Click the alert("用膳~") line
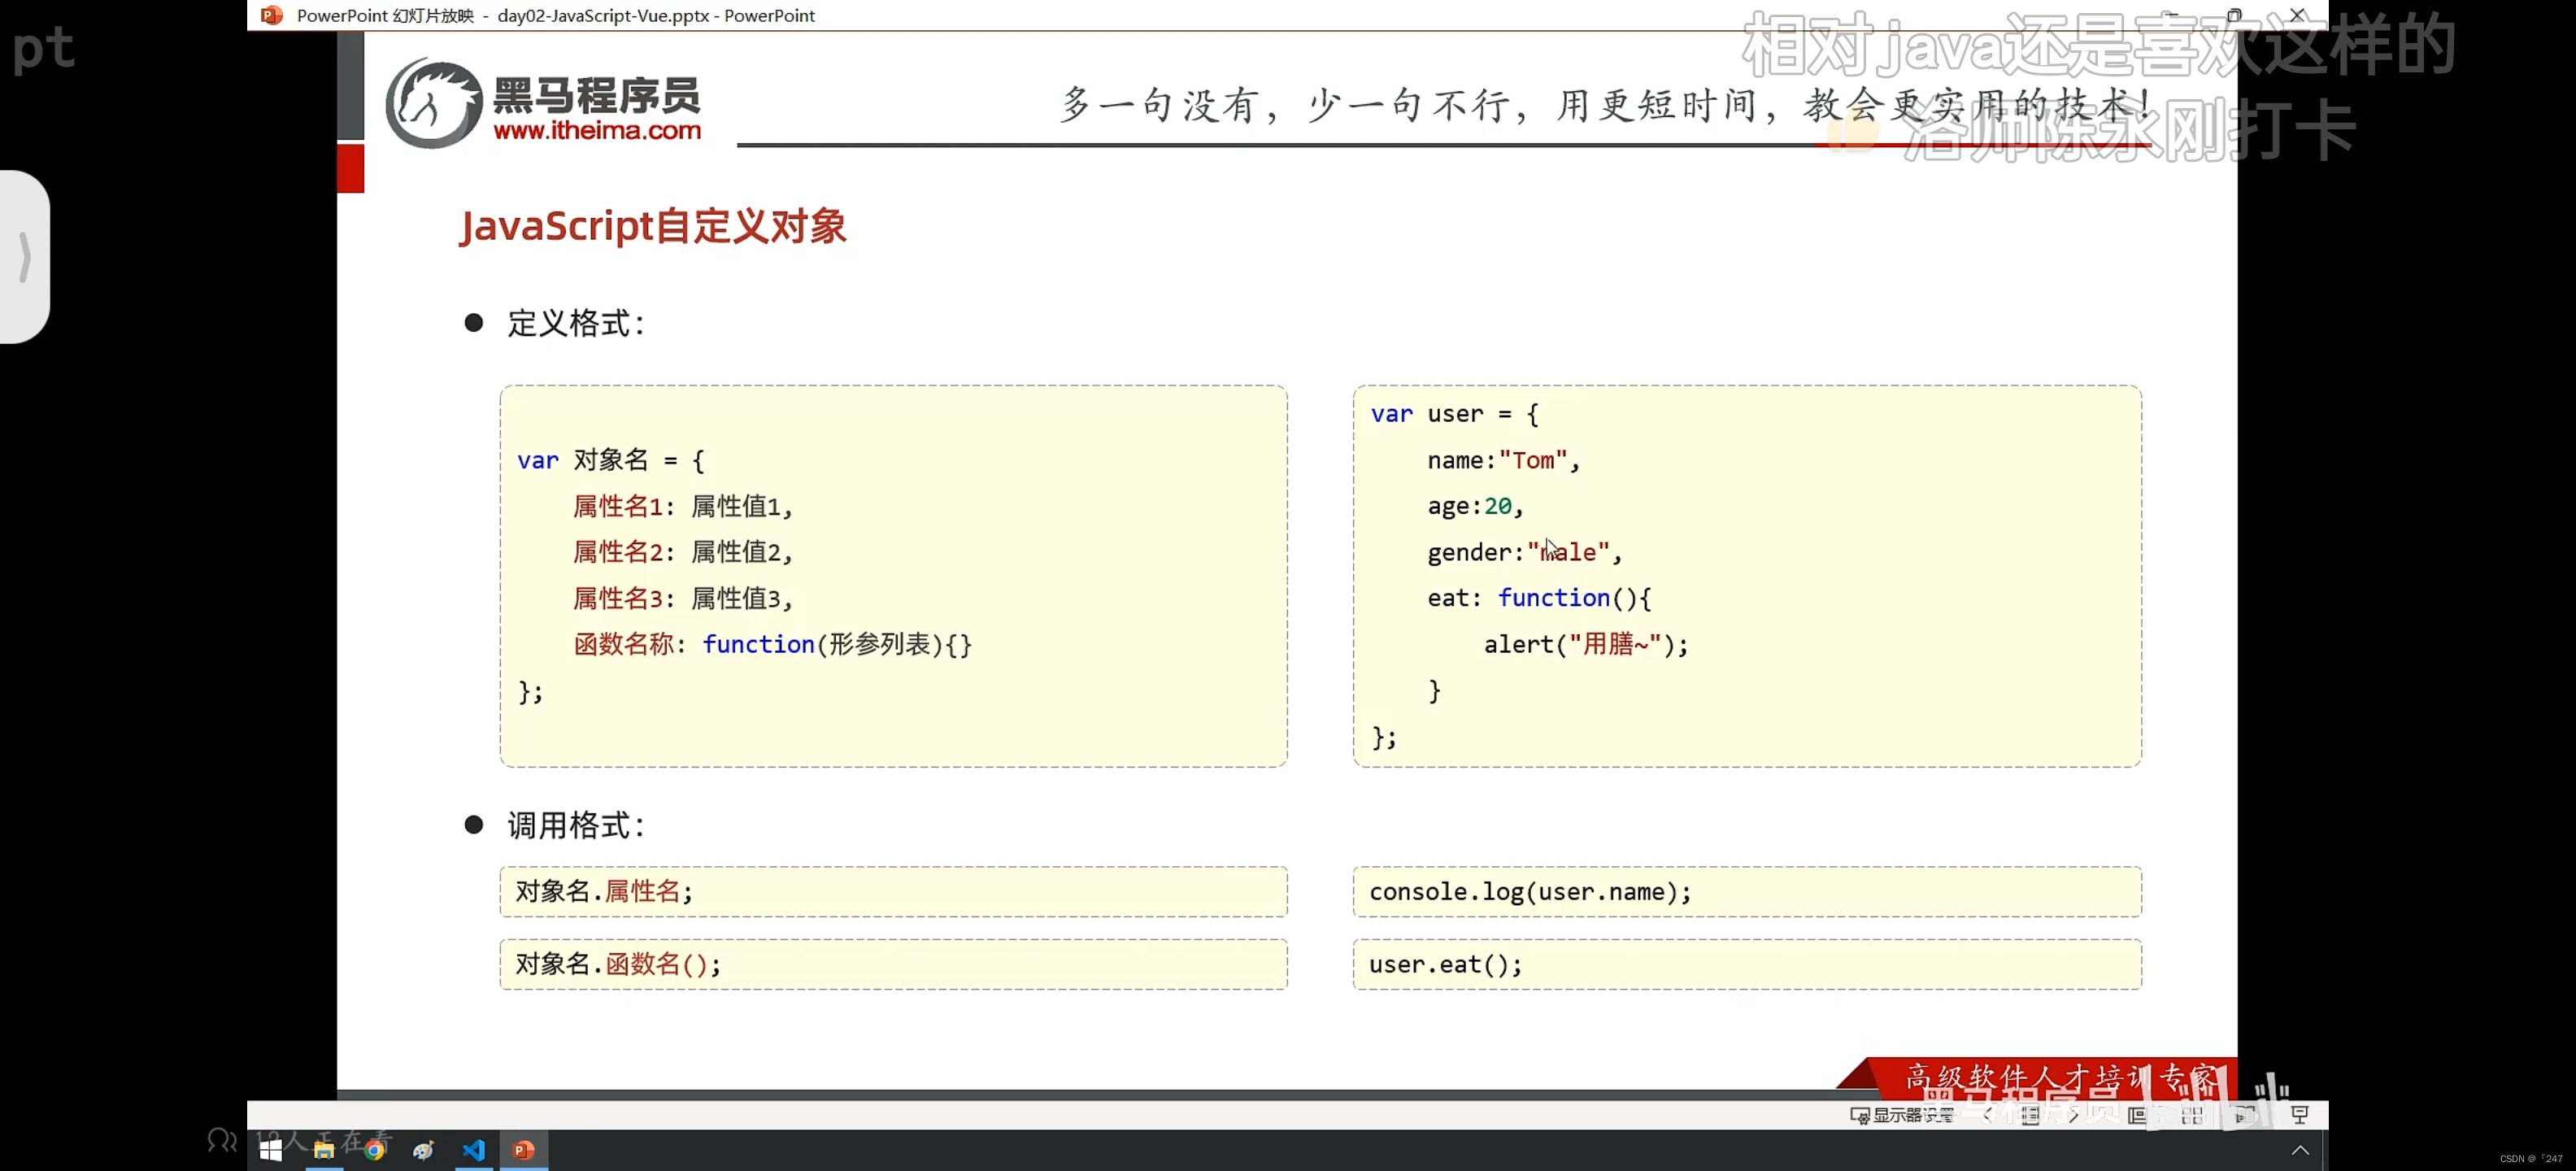This screenshot has height=1171, width=2576. pos(1586,644)
